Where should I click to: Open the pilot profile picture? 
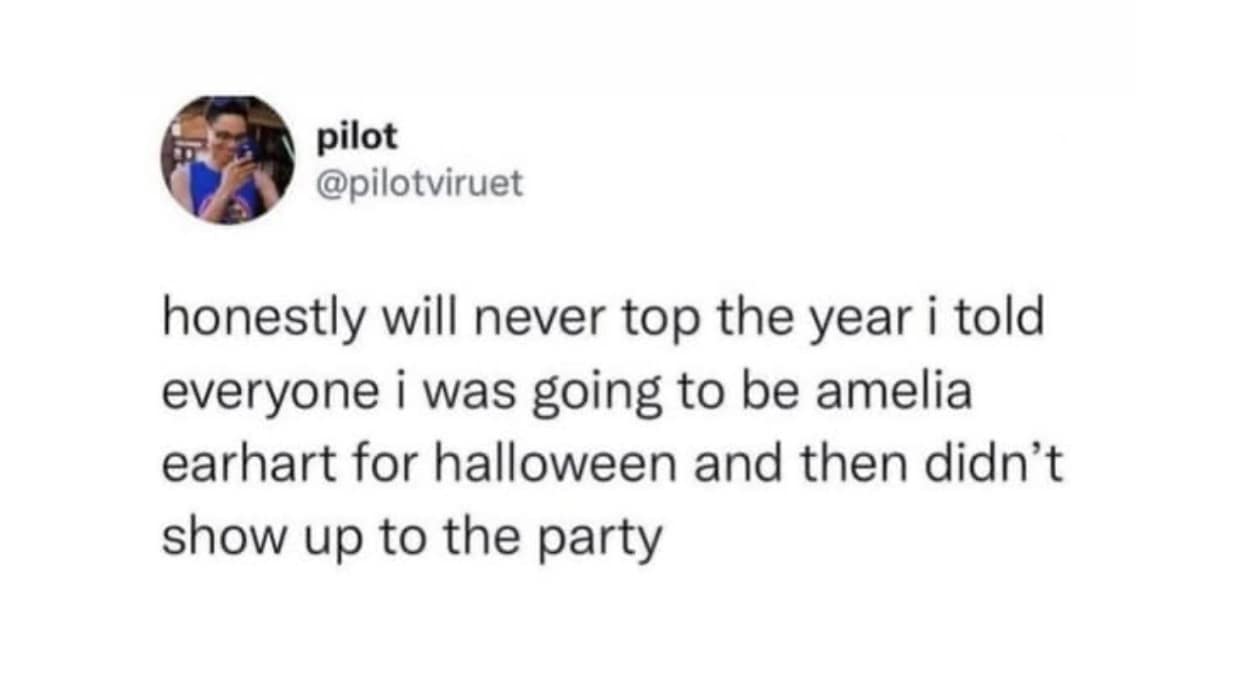229,160
